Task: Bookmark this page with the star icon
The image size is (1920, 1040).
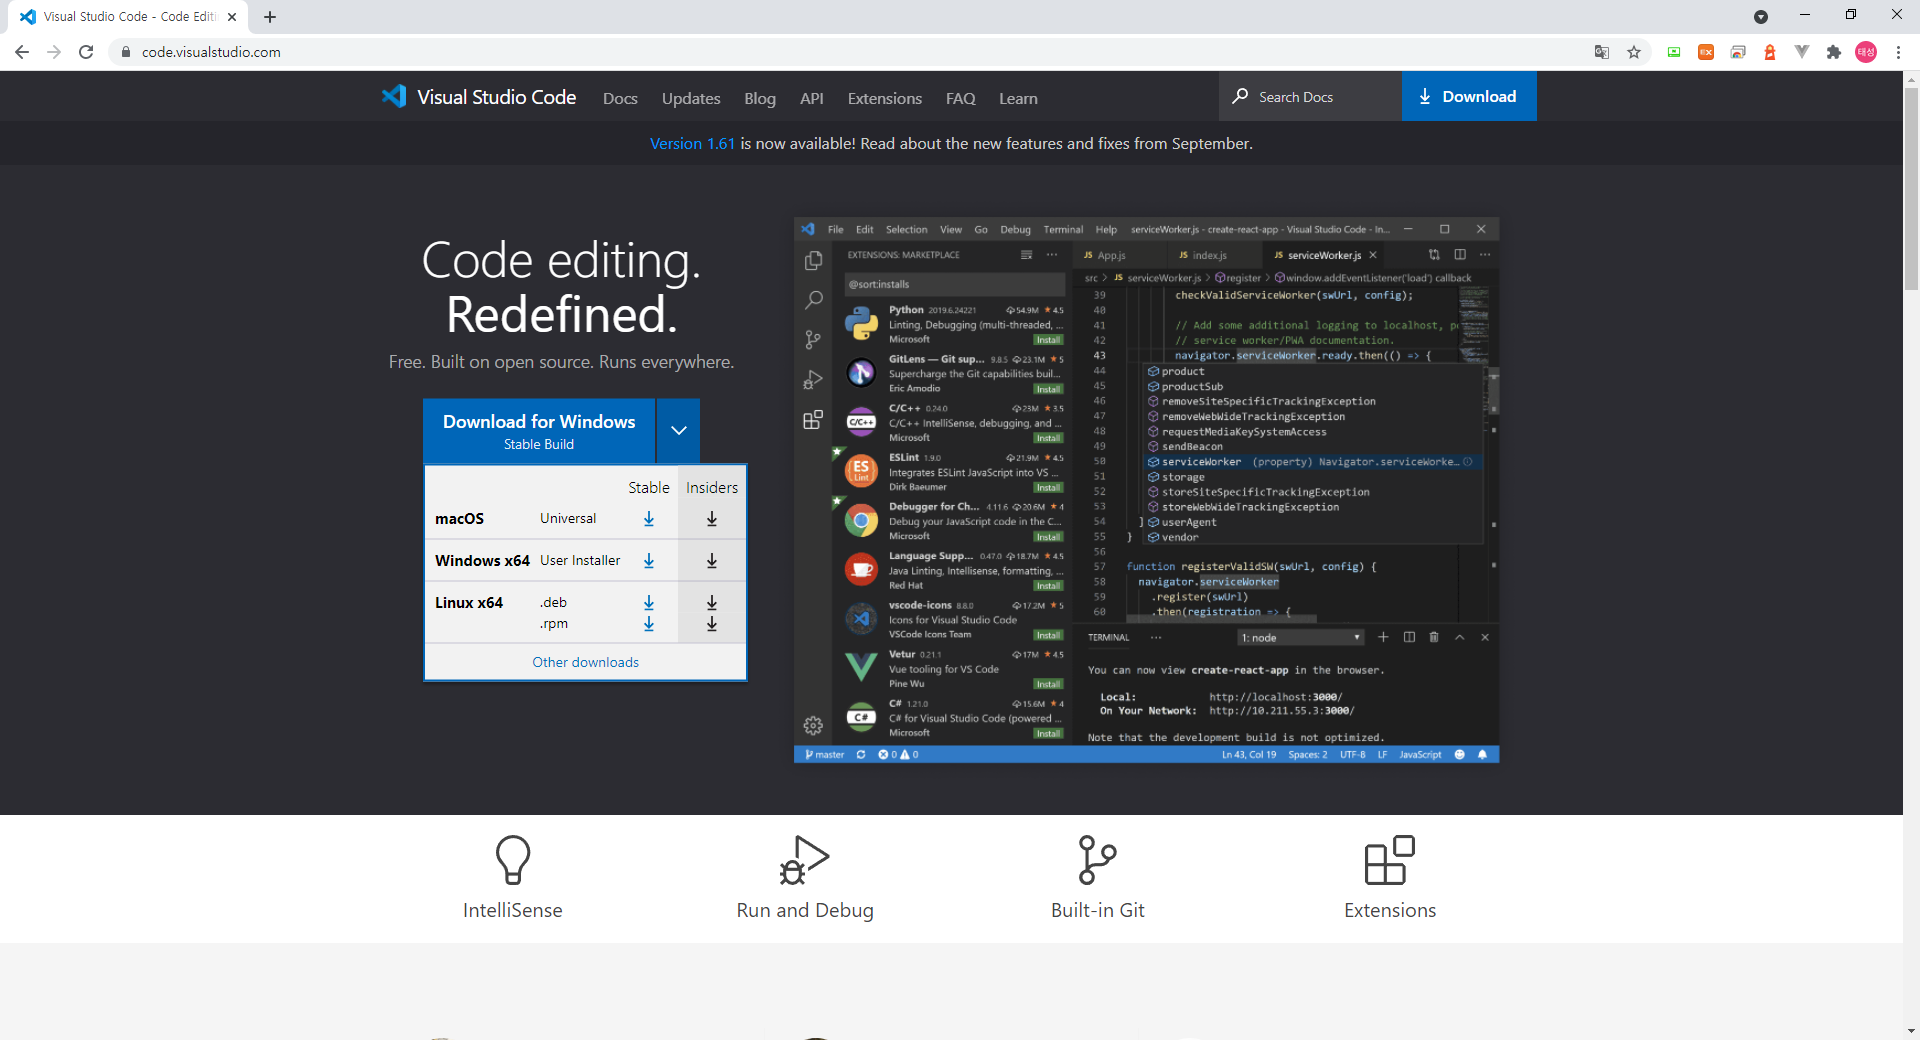Action: 1634,52
